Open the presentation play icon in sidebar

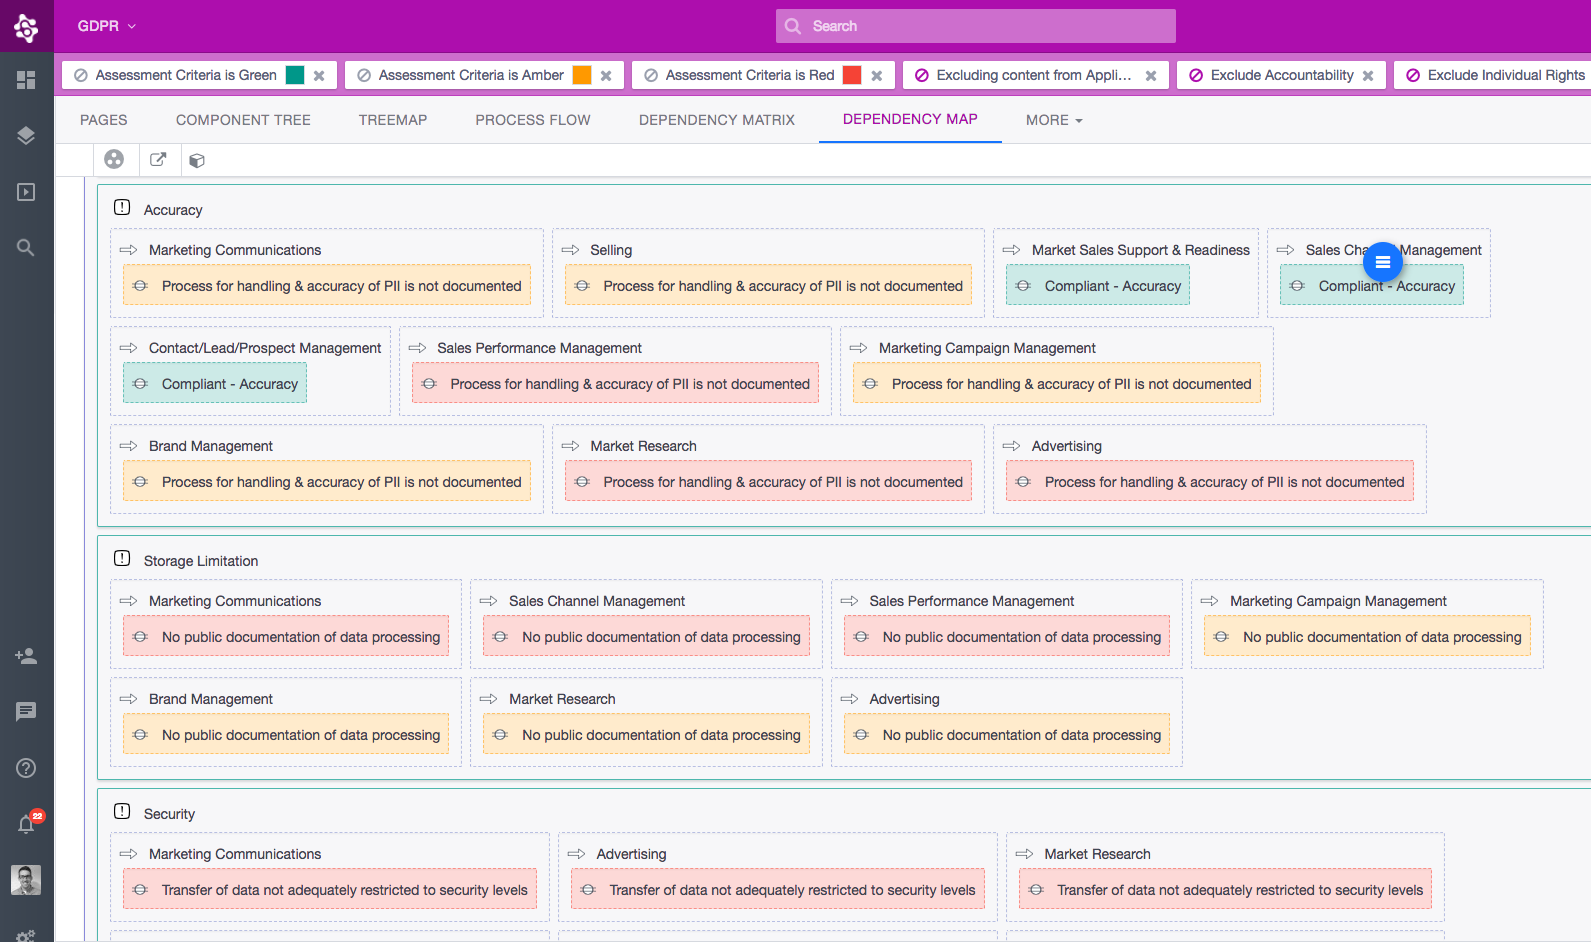coord(26,192)
